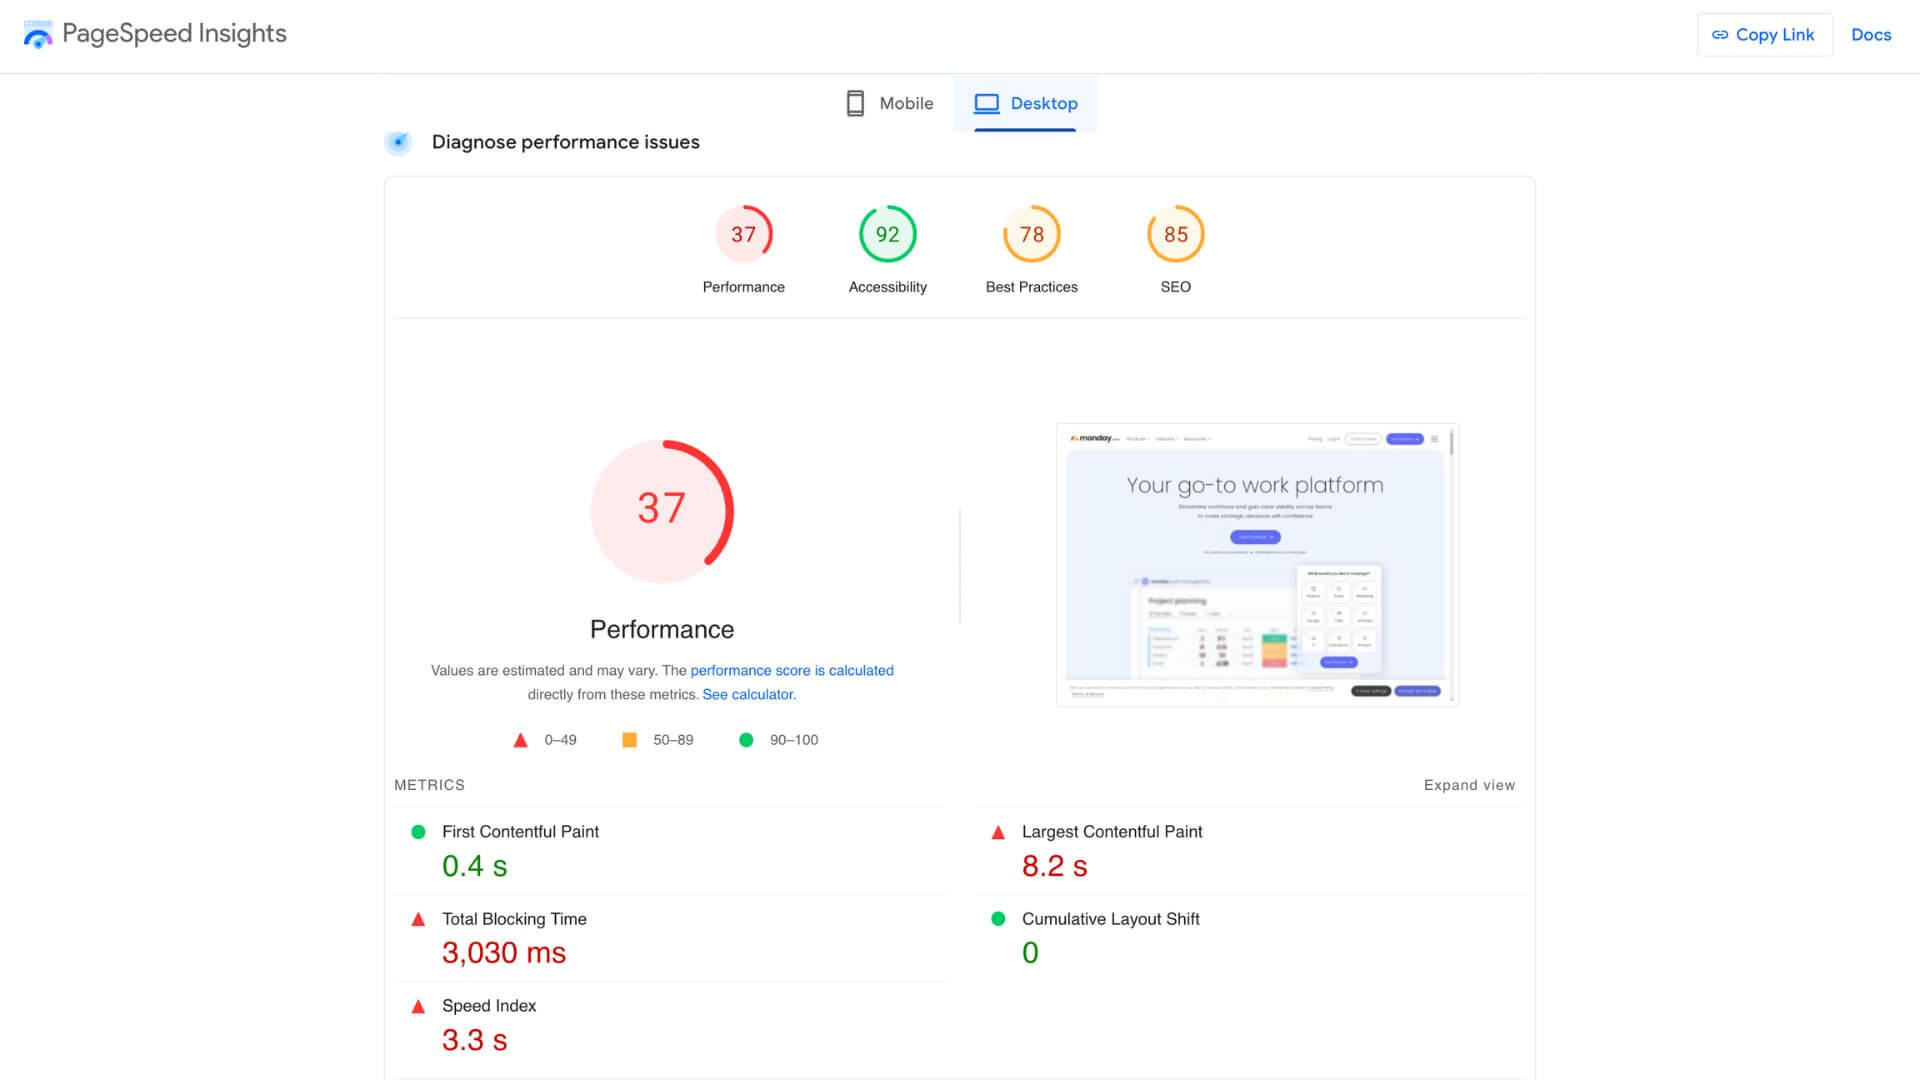Viewport: 1920px width, 1080px height.
Task: Click the red triangle beside Total Blocking Time
Action: tap(418, 919)
